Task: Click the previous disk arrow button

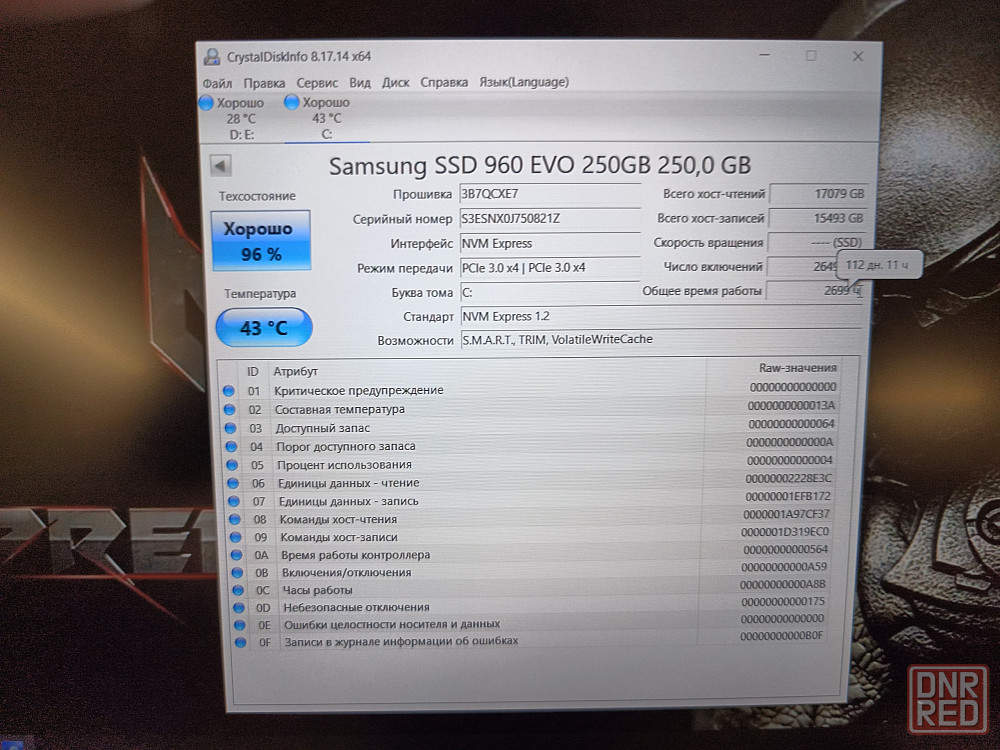Action: pyautogui.click(x=220, y=166)
